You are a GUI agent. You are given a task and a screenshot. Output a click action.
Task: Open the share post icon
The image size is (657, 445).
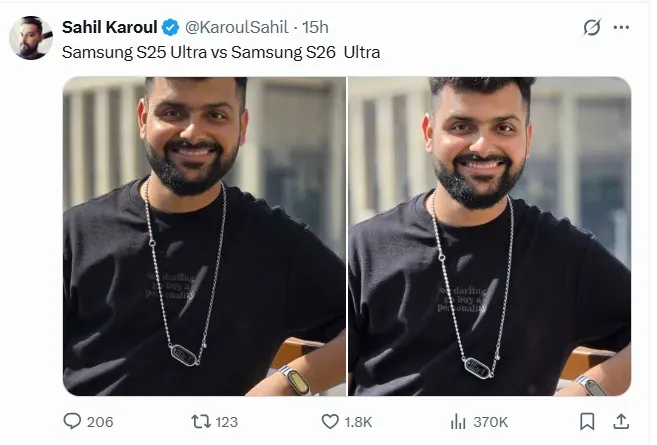click(x=620, y=421)
